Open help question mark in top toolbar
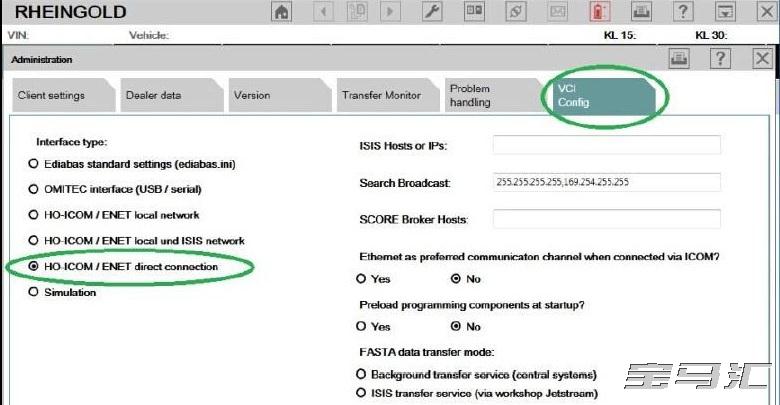780x405 pixels. click(683, 11)
